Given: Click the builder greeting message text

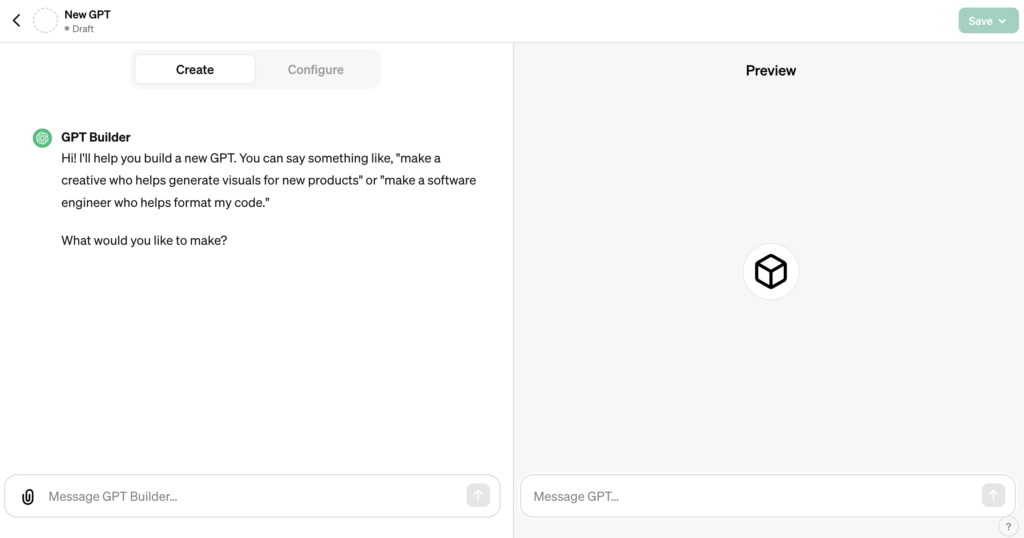Looking at the screenshot, I should (268, 180).
